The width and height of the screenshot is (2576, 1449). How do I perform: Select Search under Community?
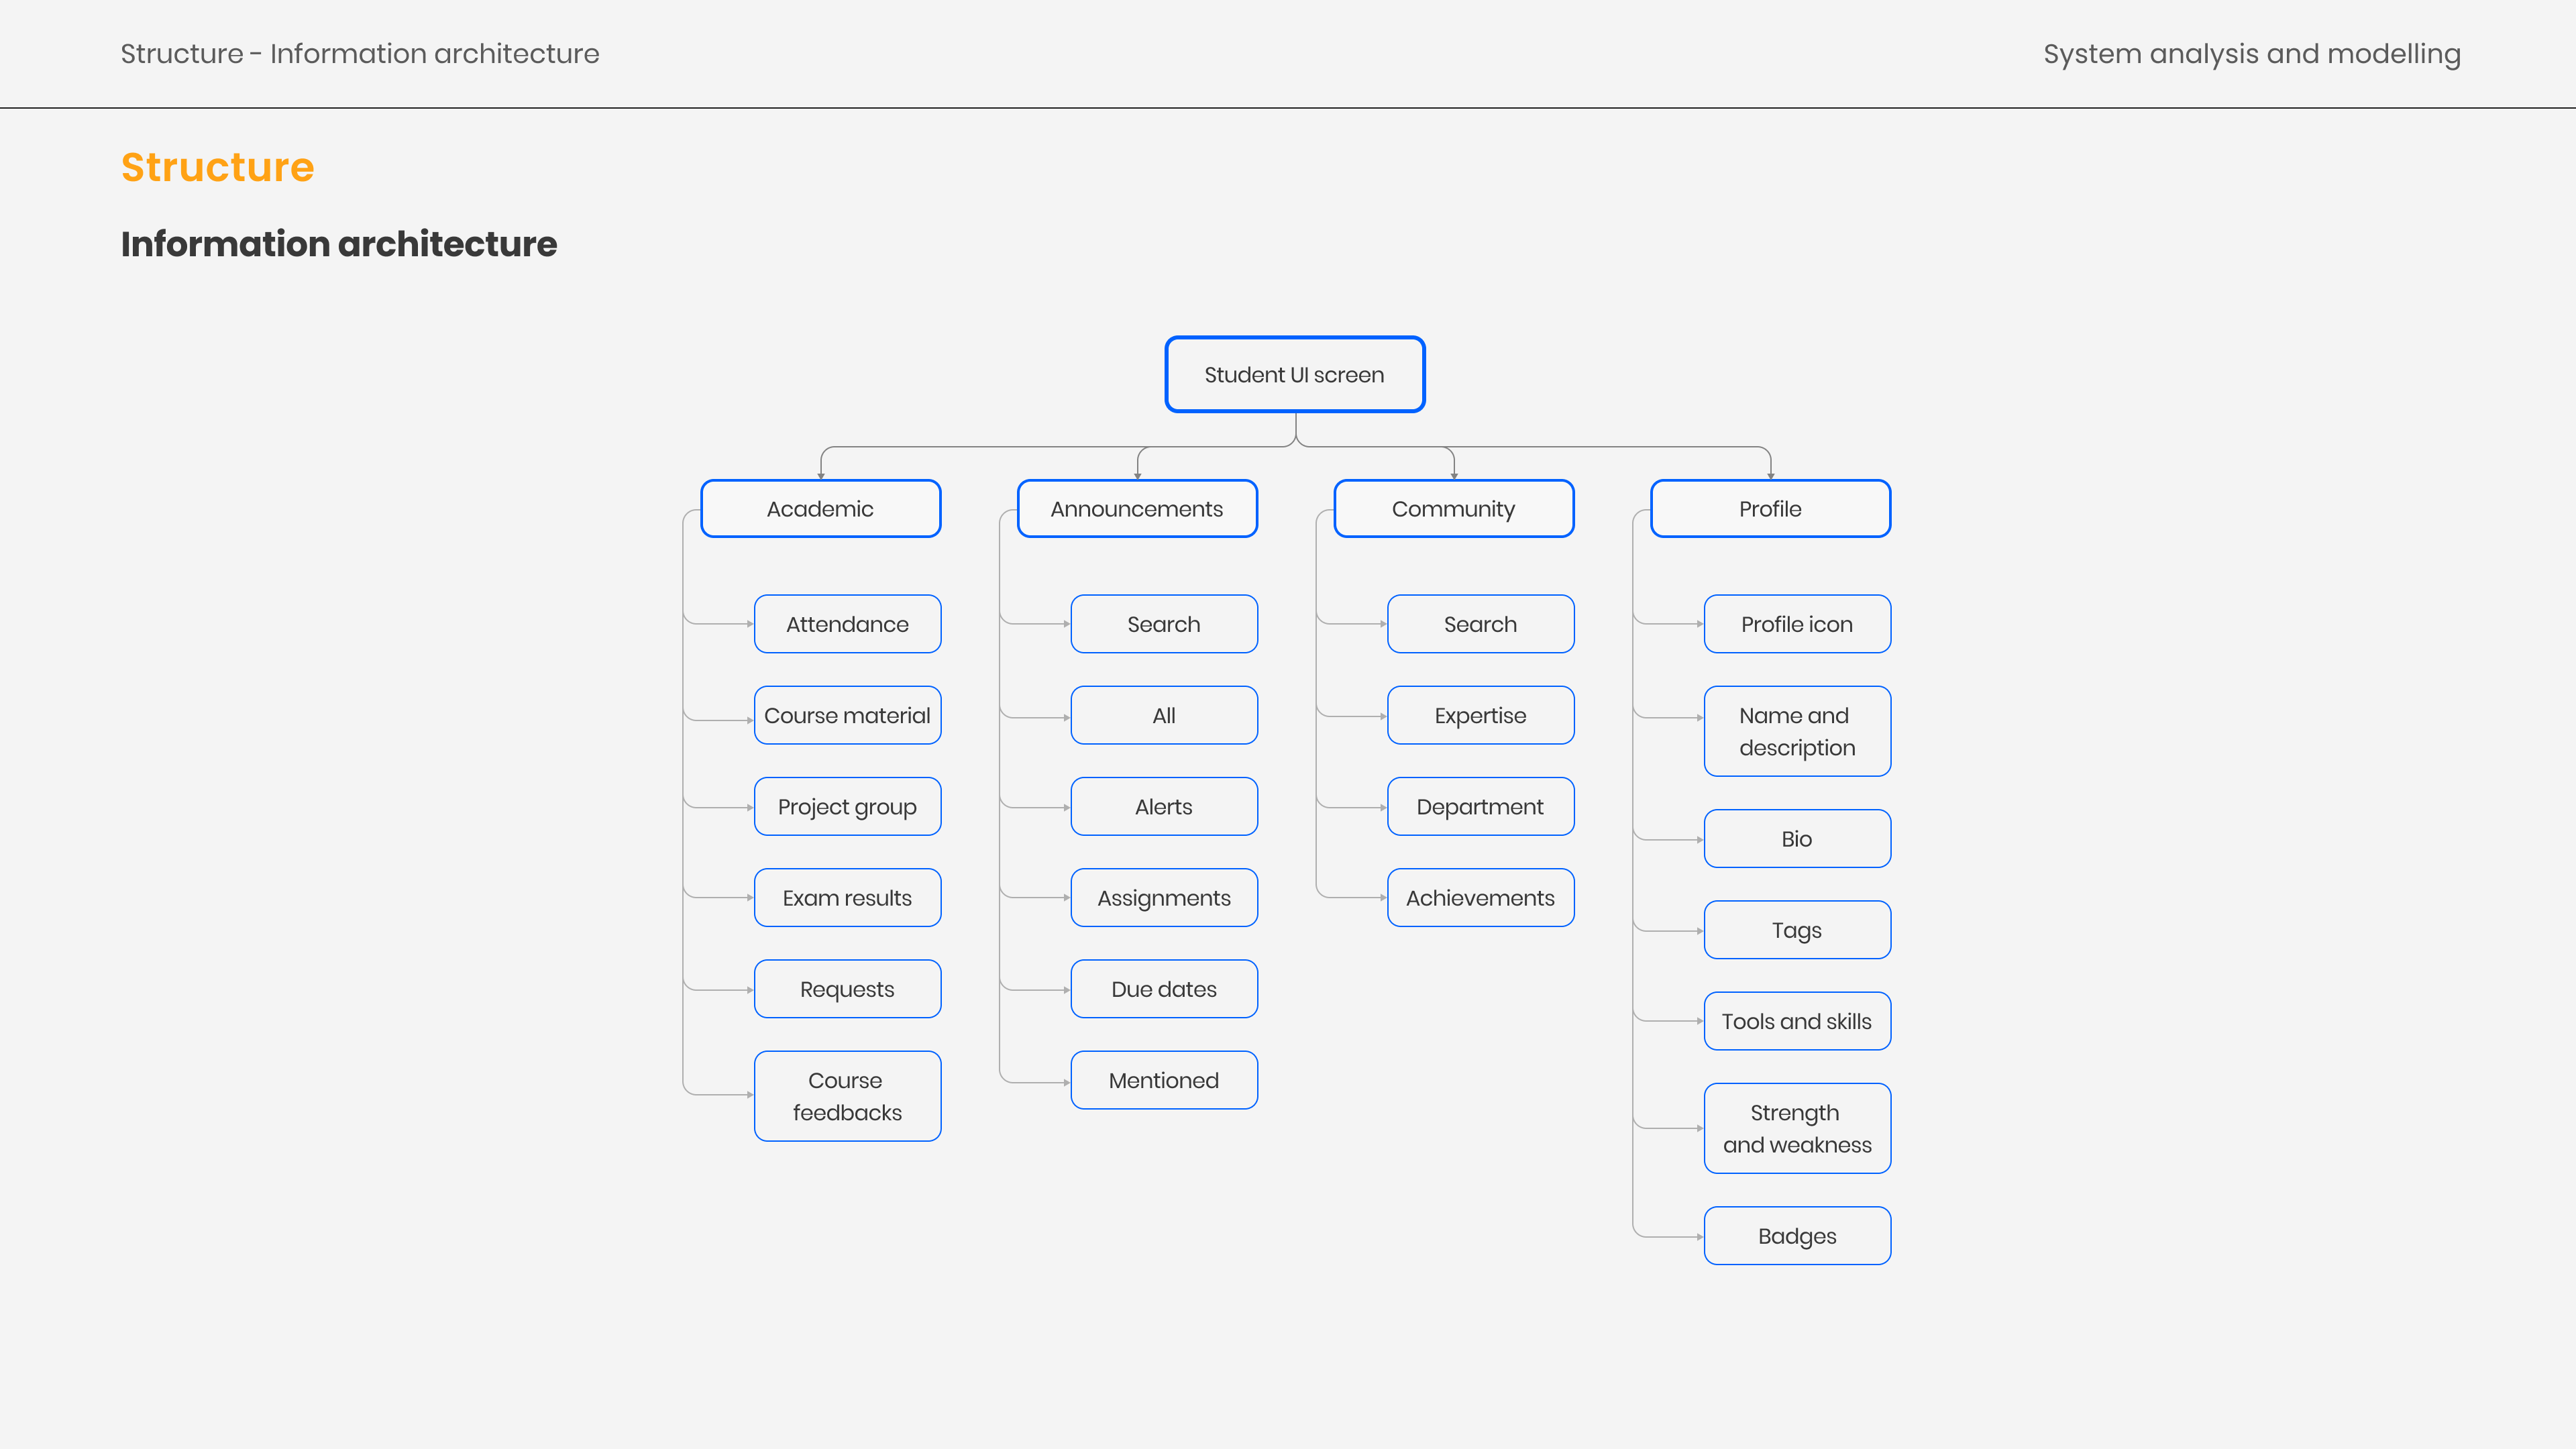[1480, 624]
